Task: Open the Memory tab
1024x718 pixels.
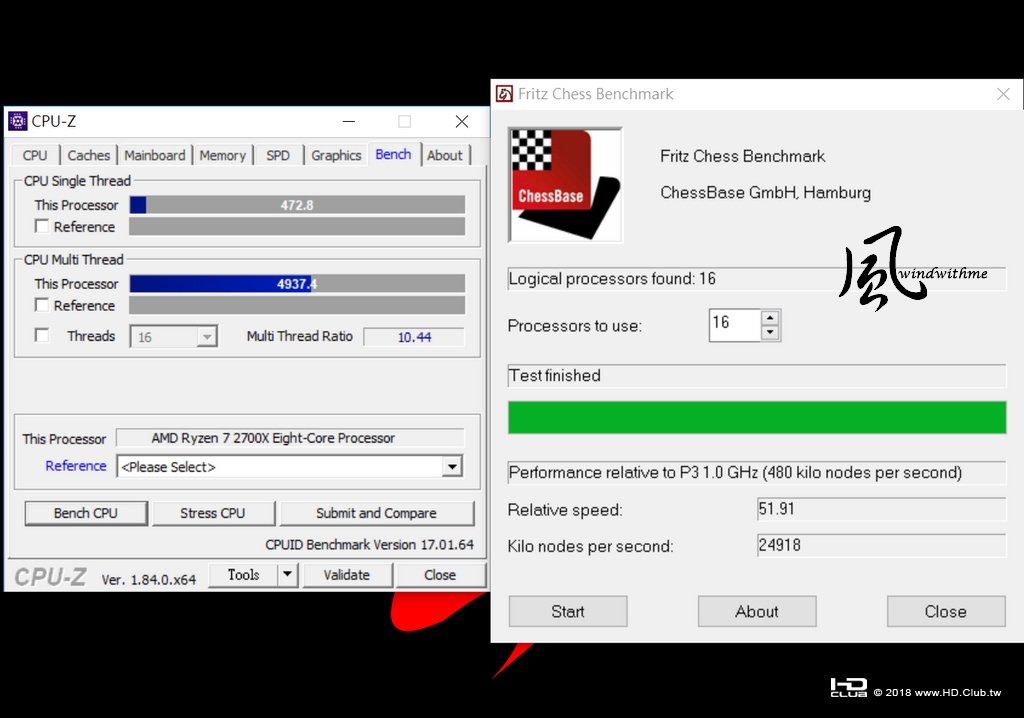Action: point(223,155)
